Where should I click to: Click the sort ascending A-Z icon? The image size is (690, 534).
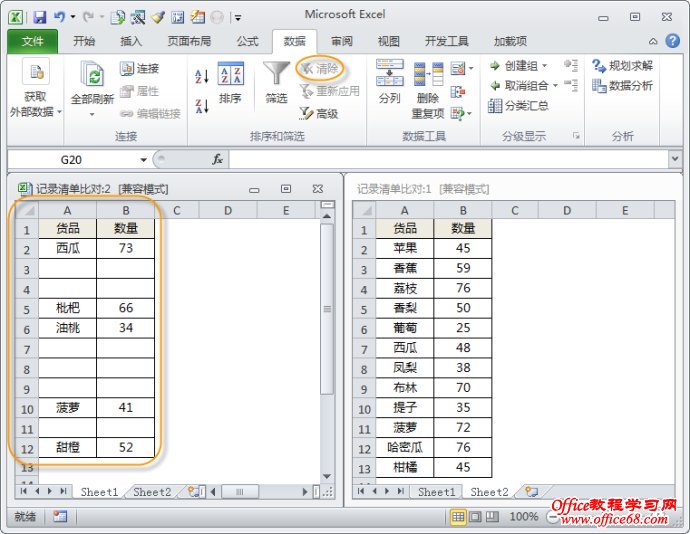coord(201,76)
